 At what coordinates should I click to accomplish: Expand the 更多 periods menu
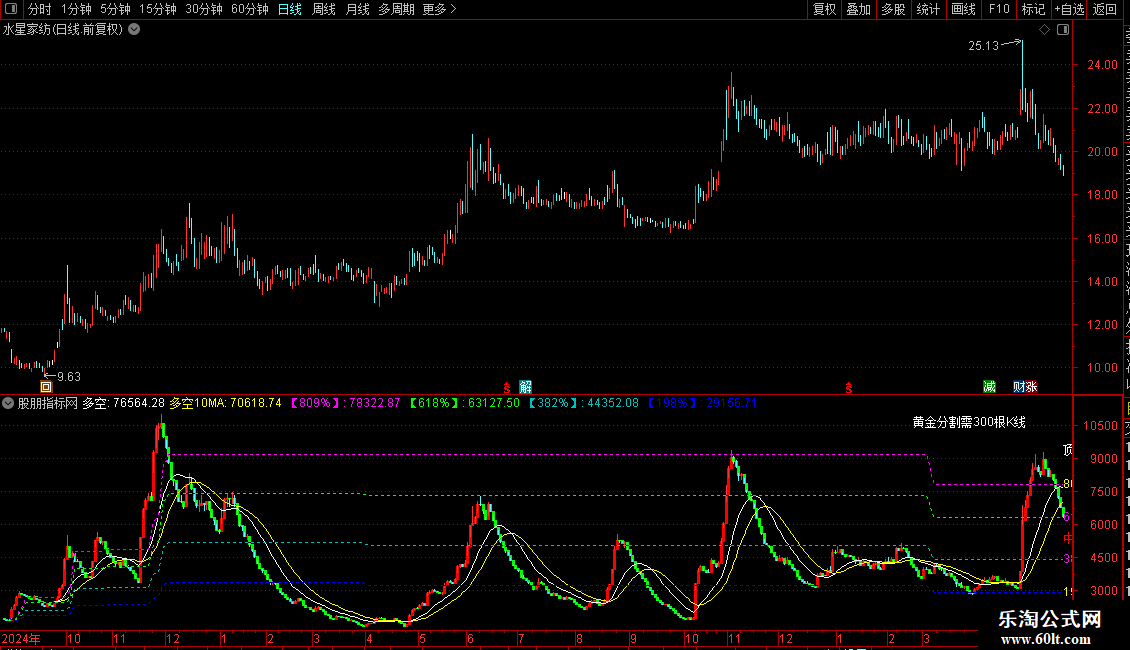point(439,9)
